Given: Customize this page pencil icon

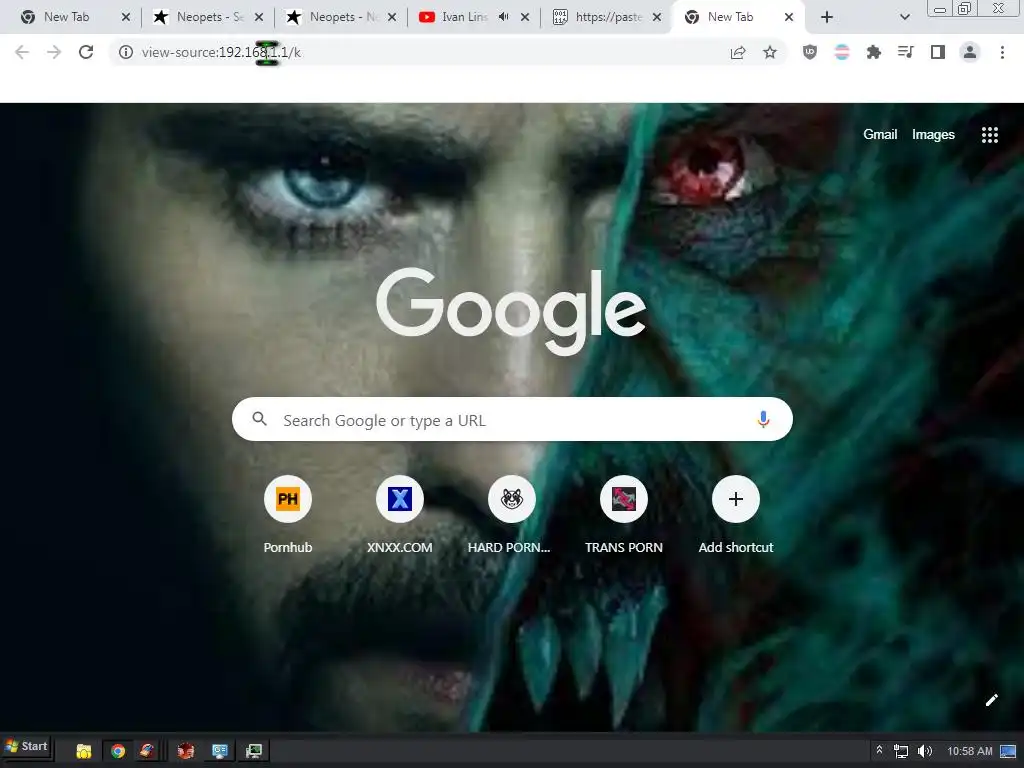Looking at the screenshot, I should (x=991, y=700).
